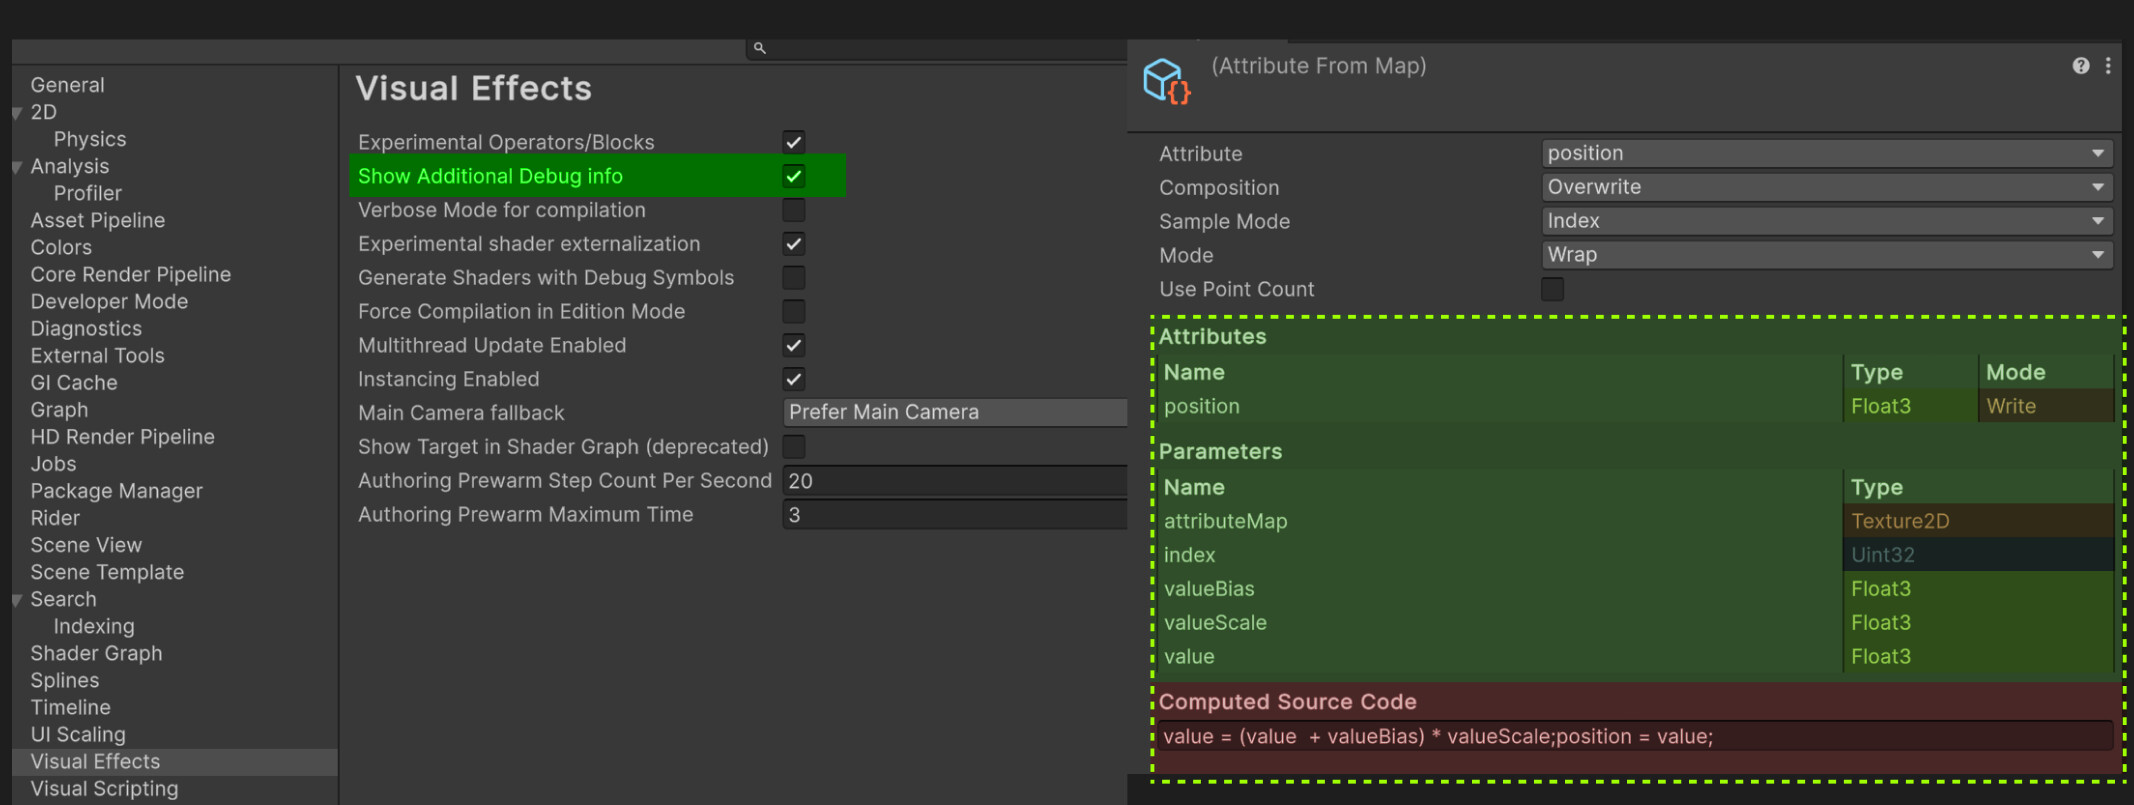
Task: Open Main Camera fallback dropdown
Action: [x=955, y=412]
